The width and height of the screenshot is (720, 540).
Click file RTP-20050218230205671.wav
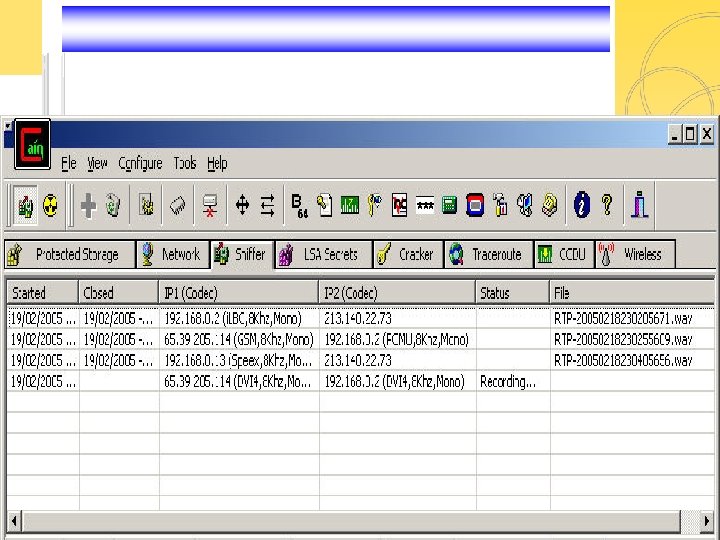click(x=623, y=318)
